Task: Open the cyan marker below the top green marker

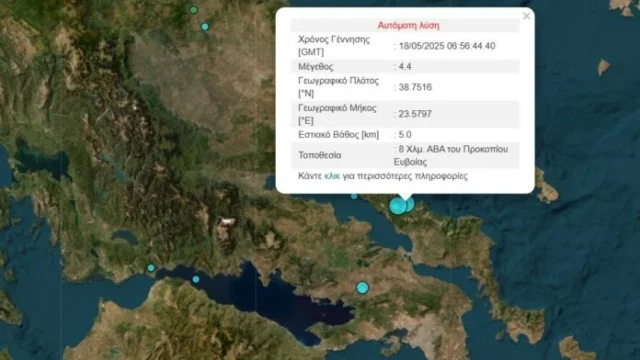Action: coord(205,27)
